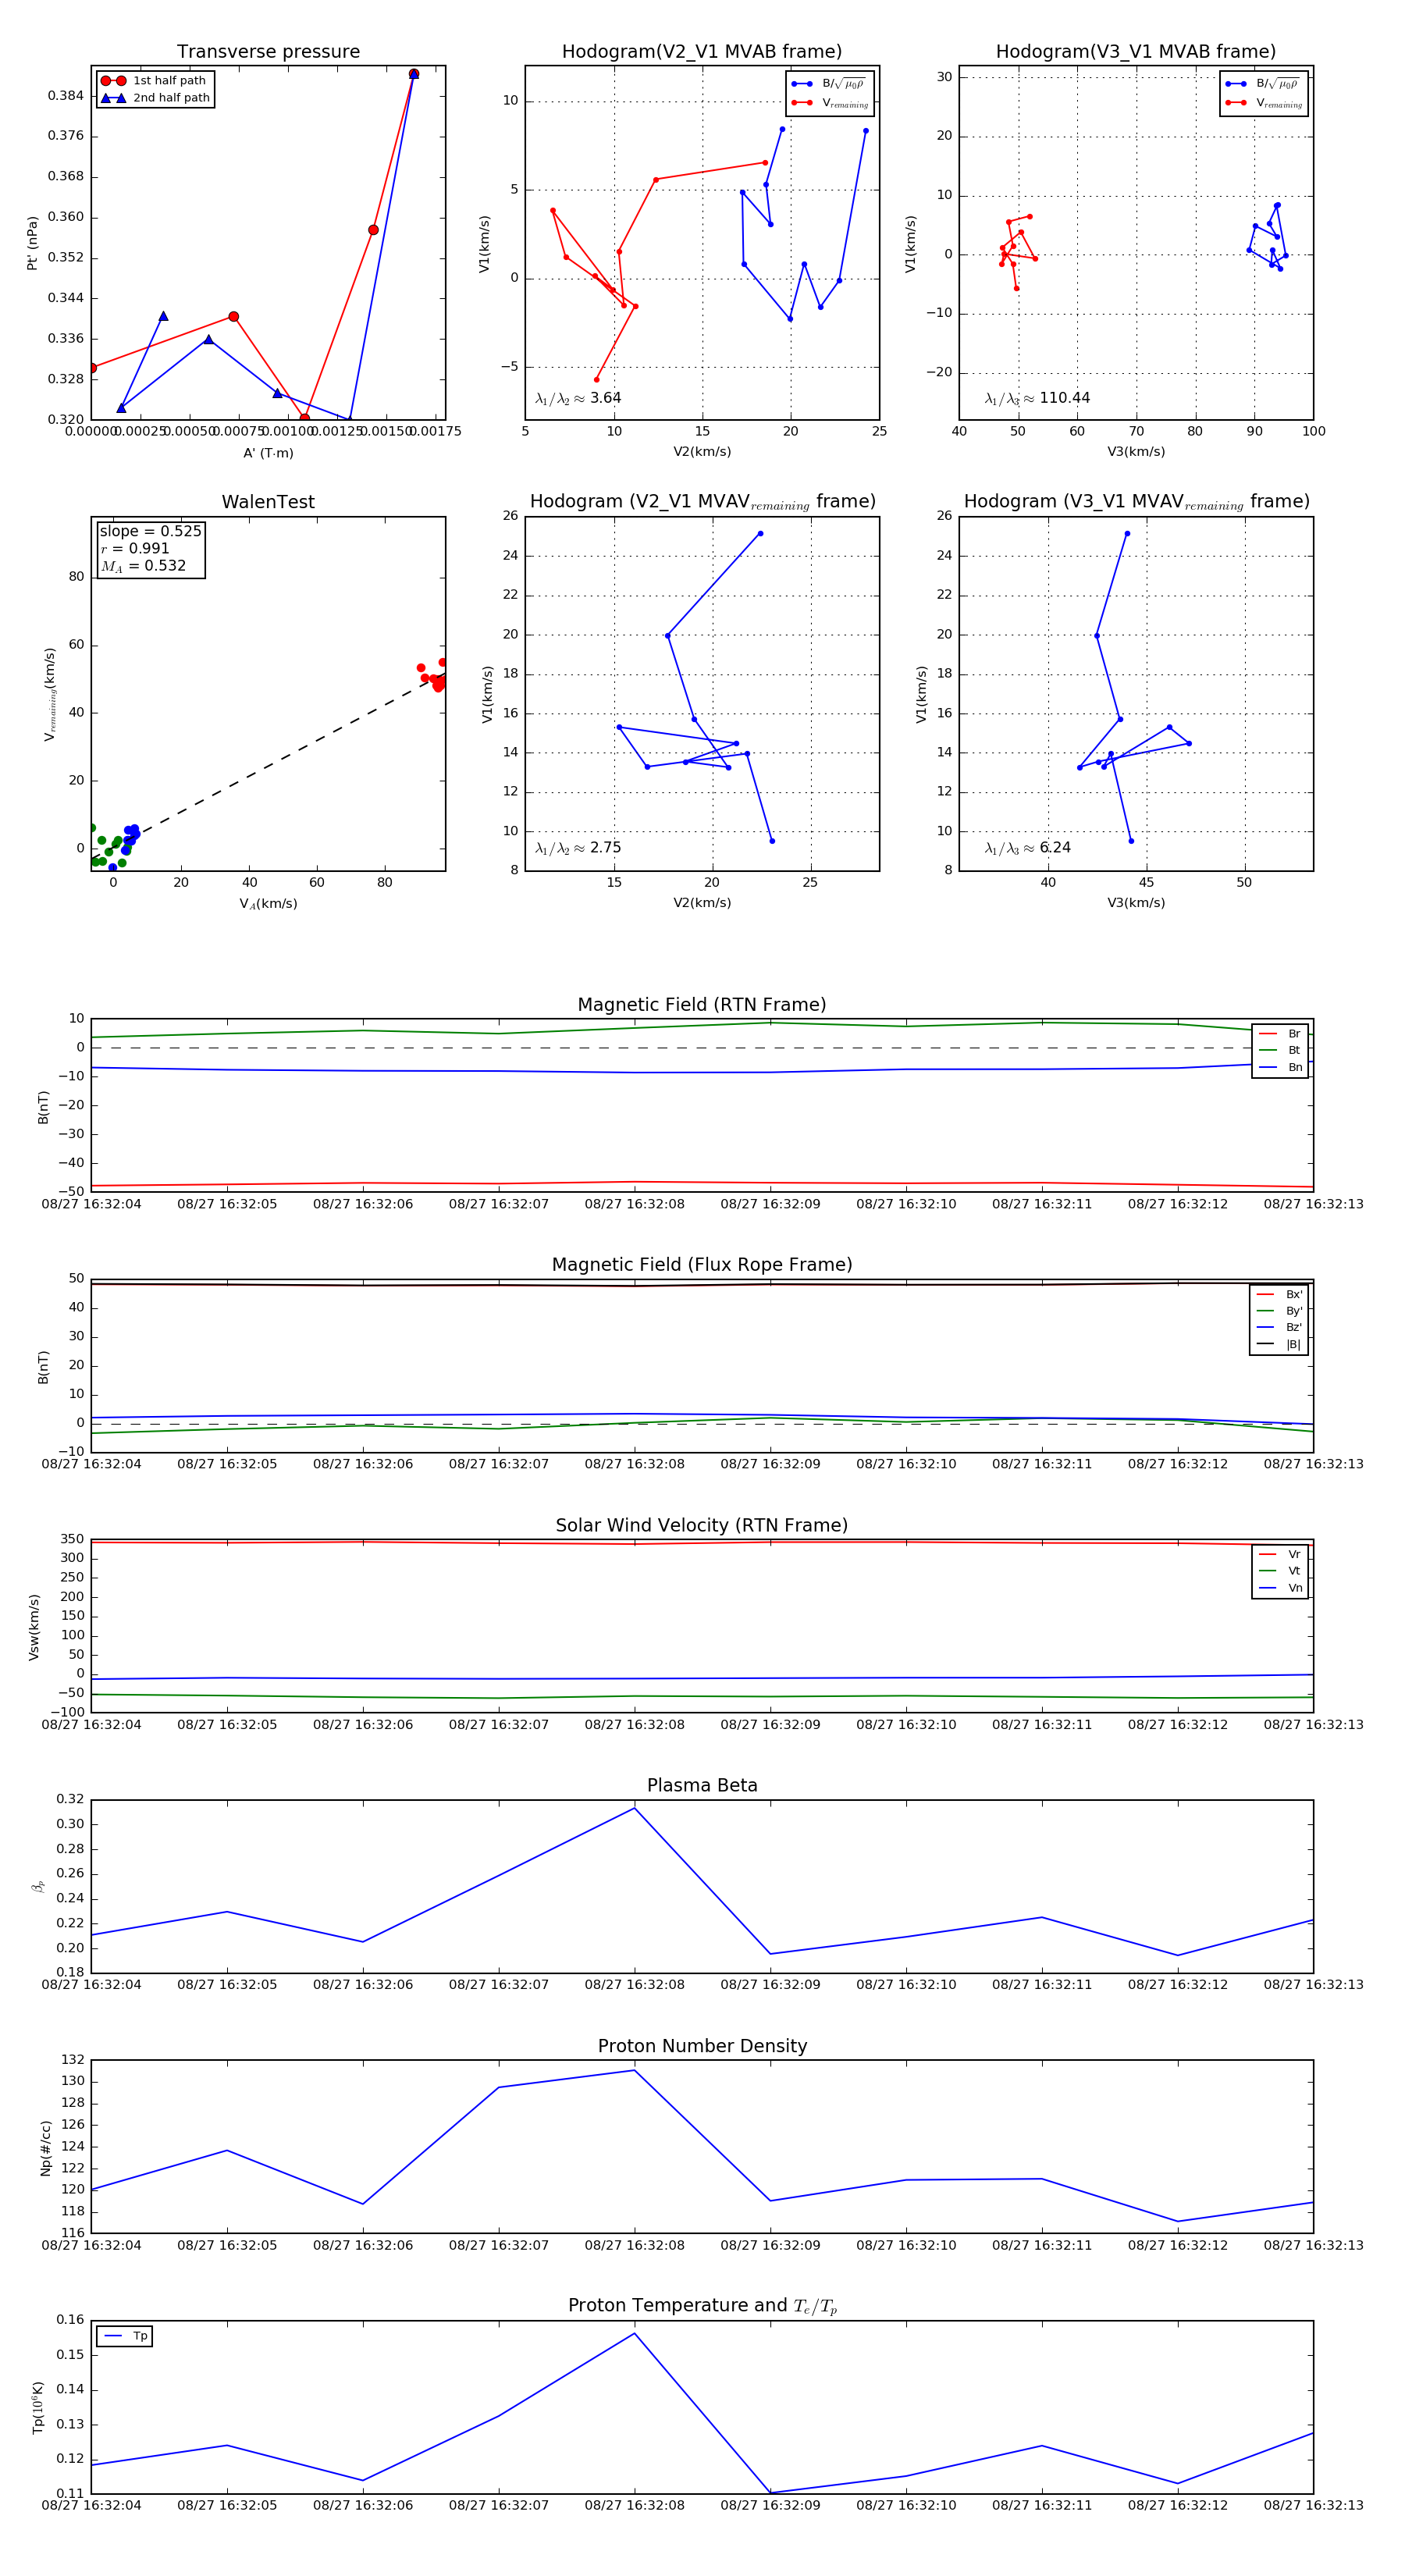Click the 'Proton Temperature and Te/Tp' title
Viewport: 1405px width, 2576px height.
[702, 2306]
